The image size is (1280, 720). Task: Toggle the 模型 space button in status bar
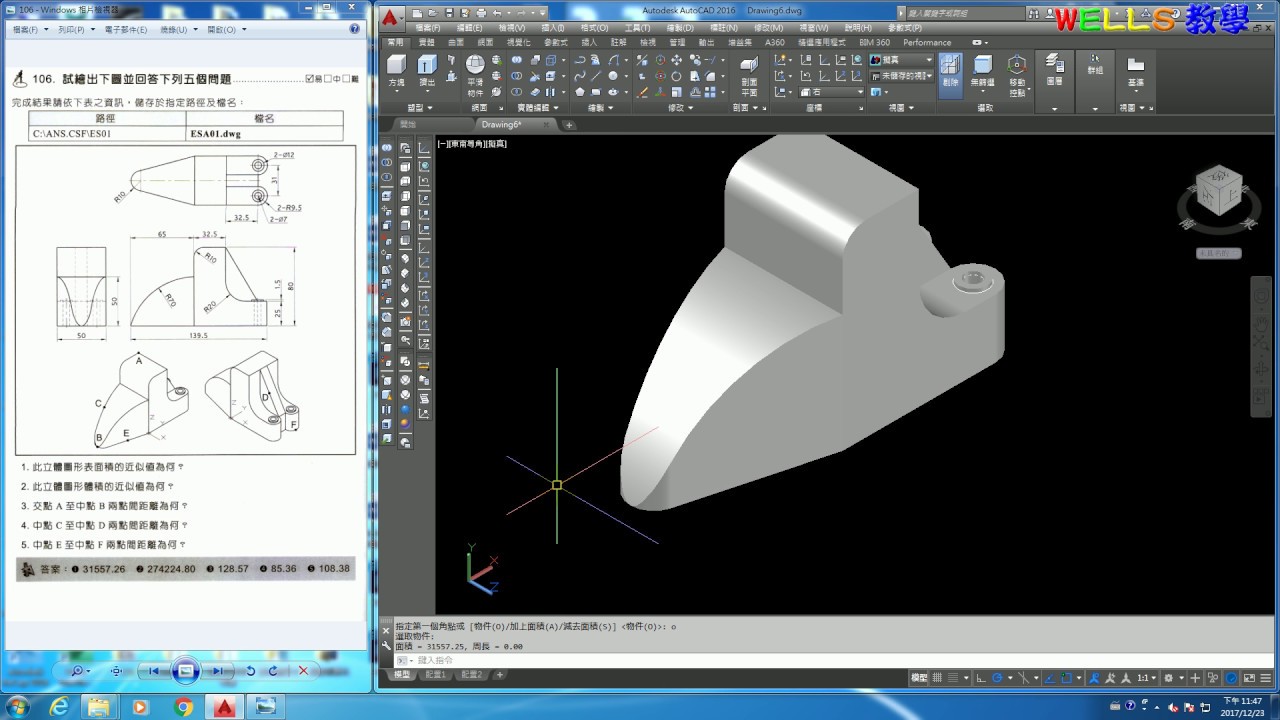pos(920,678)
